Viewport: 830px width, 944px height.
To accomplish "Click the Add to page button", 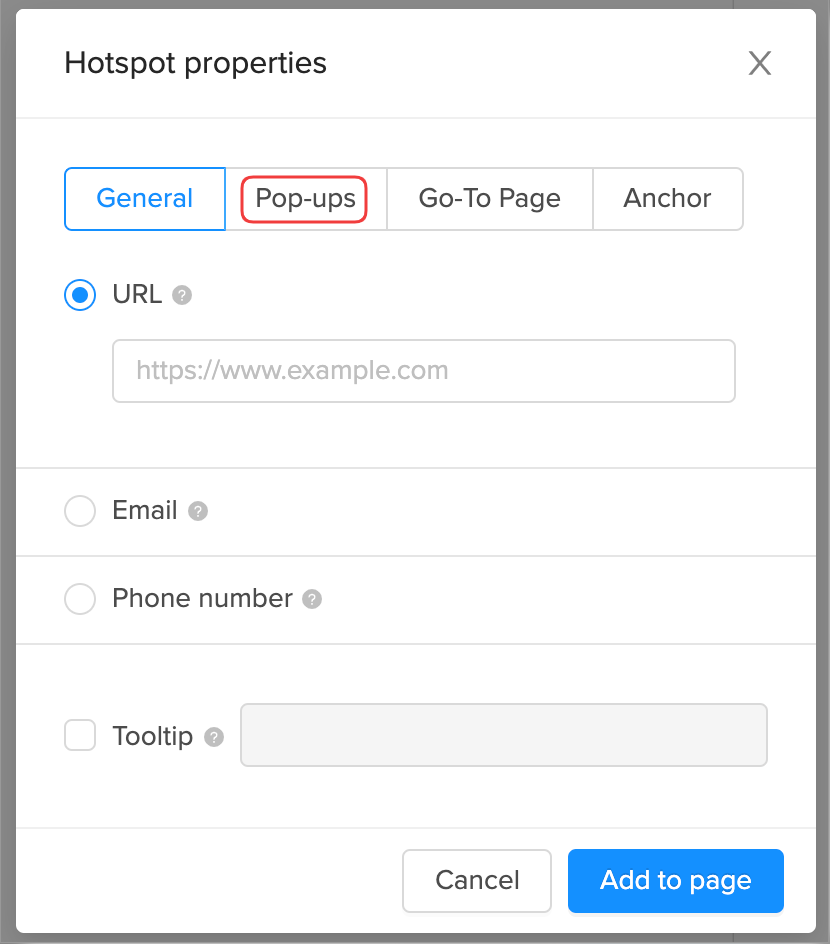I will pos(675,881).
